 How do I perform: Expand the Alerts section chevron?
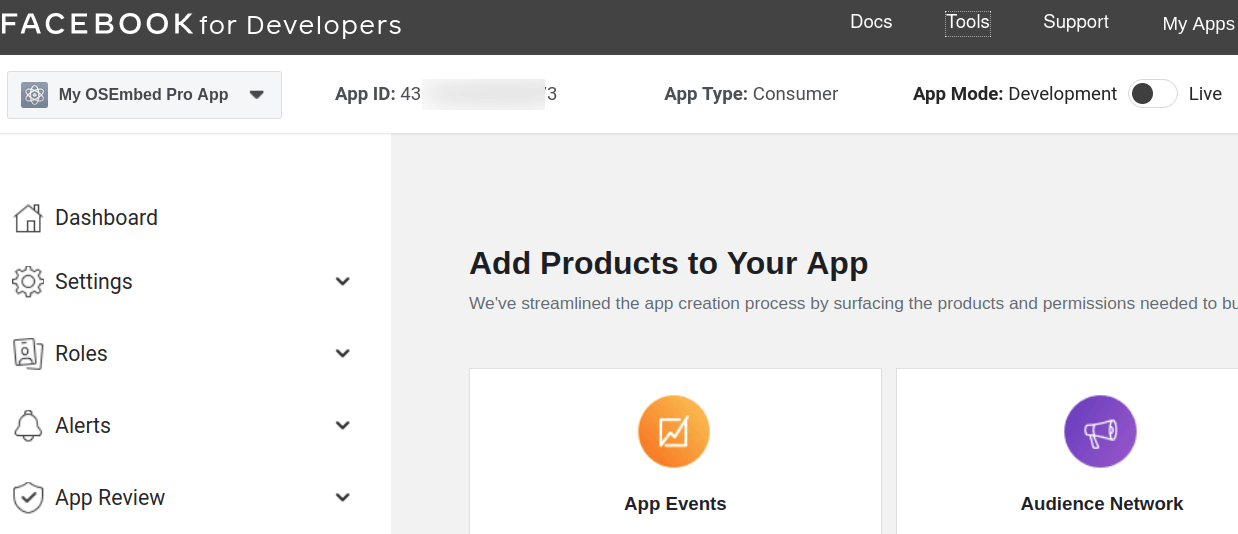pos(343,426)
